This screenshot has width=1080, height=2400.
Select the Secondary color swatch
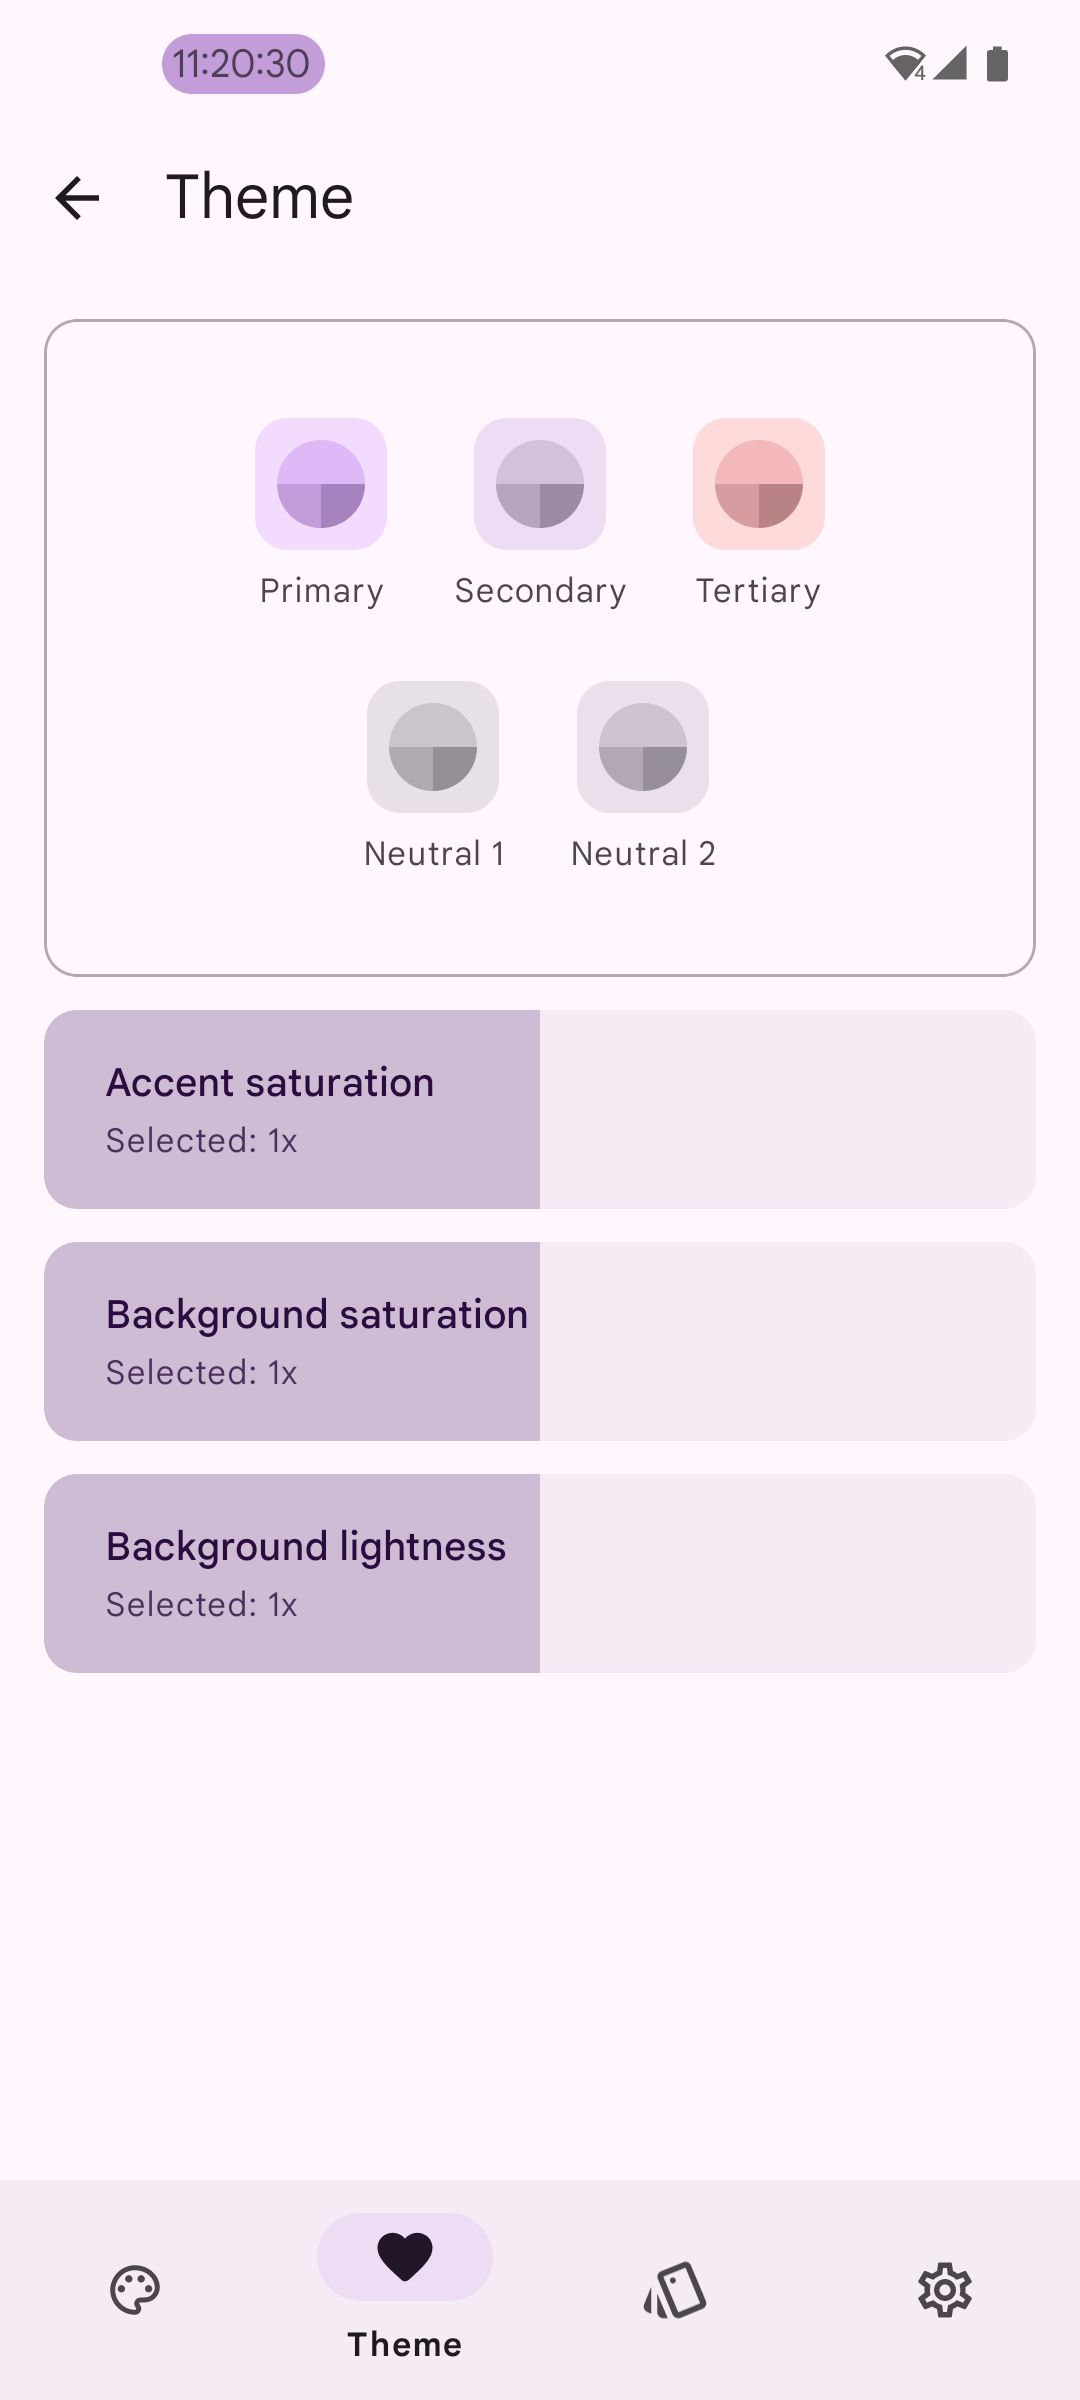(540, 484)
